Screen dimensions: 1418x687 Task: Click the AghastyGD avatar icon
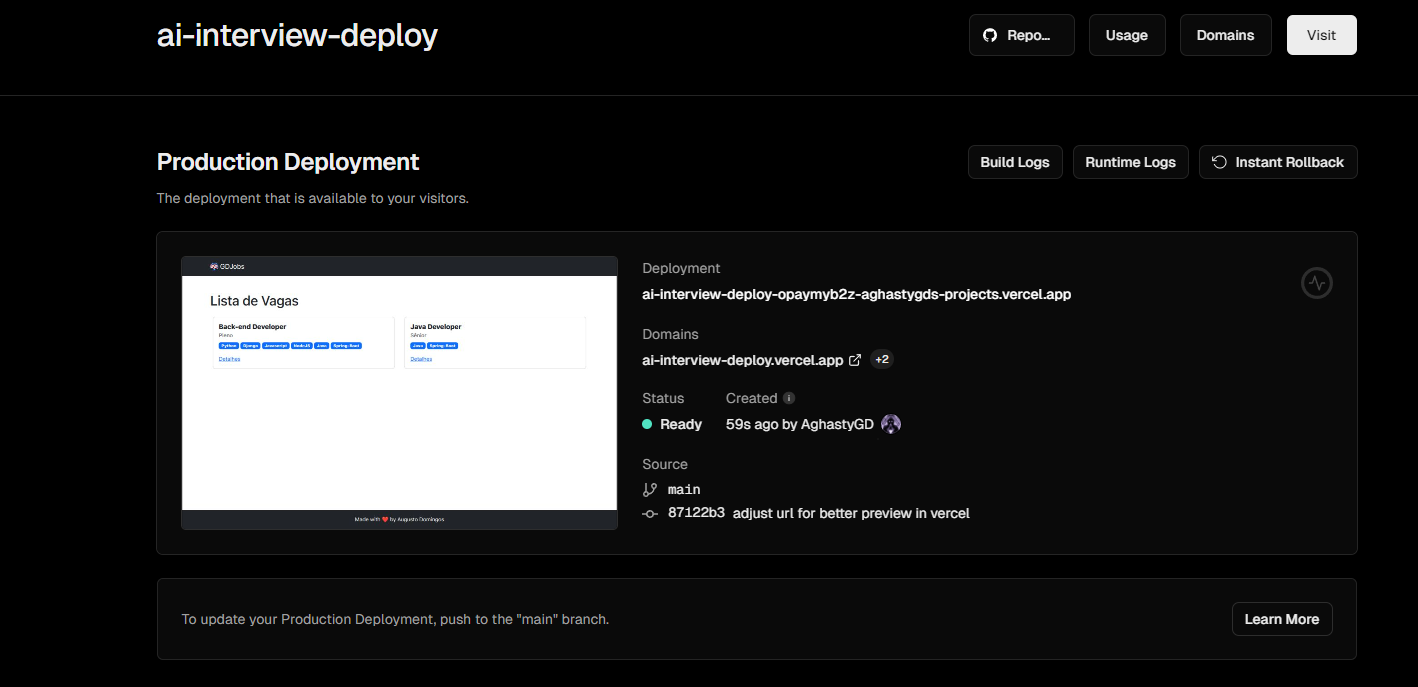tap(891, 424)
